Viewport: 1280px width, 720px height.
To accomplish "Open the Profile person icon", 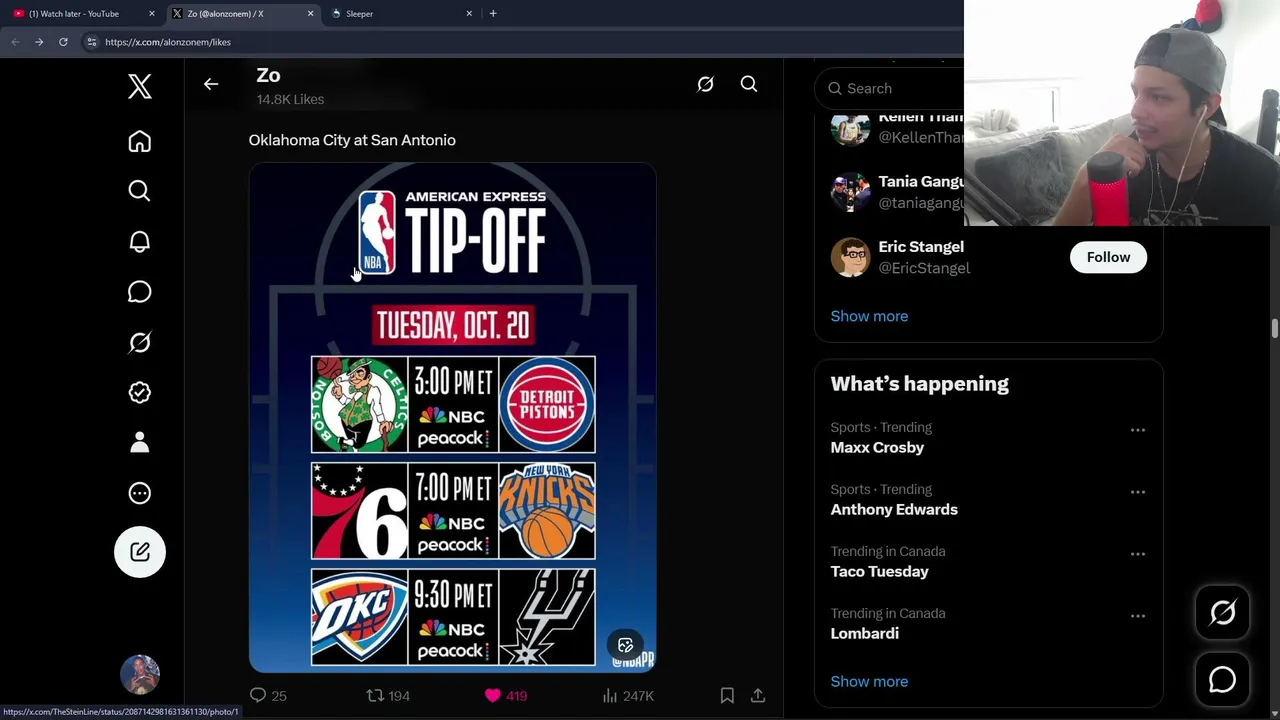I will click(140, 442).
